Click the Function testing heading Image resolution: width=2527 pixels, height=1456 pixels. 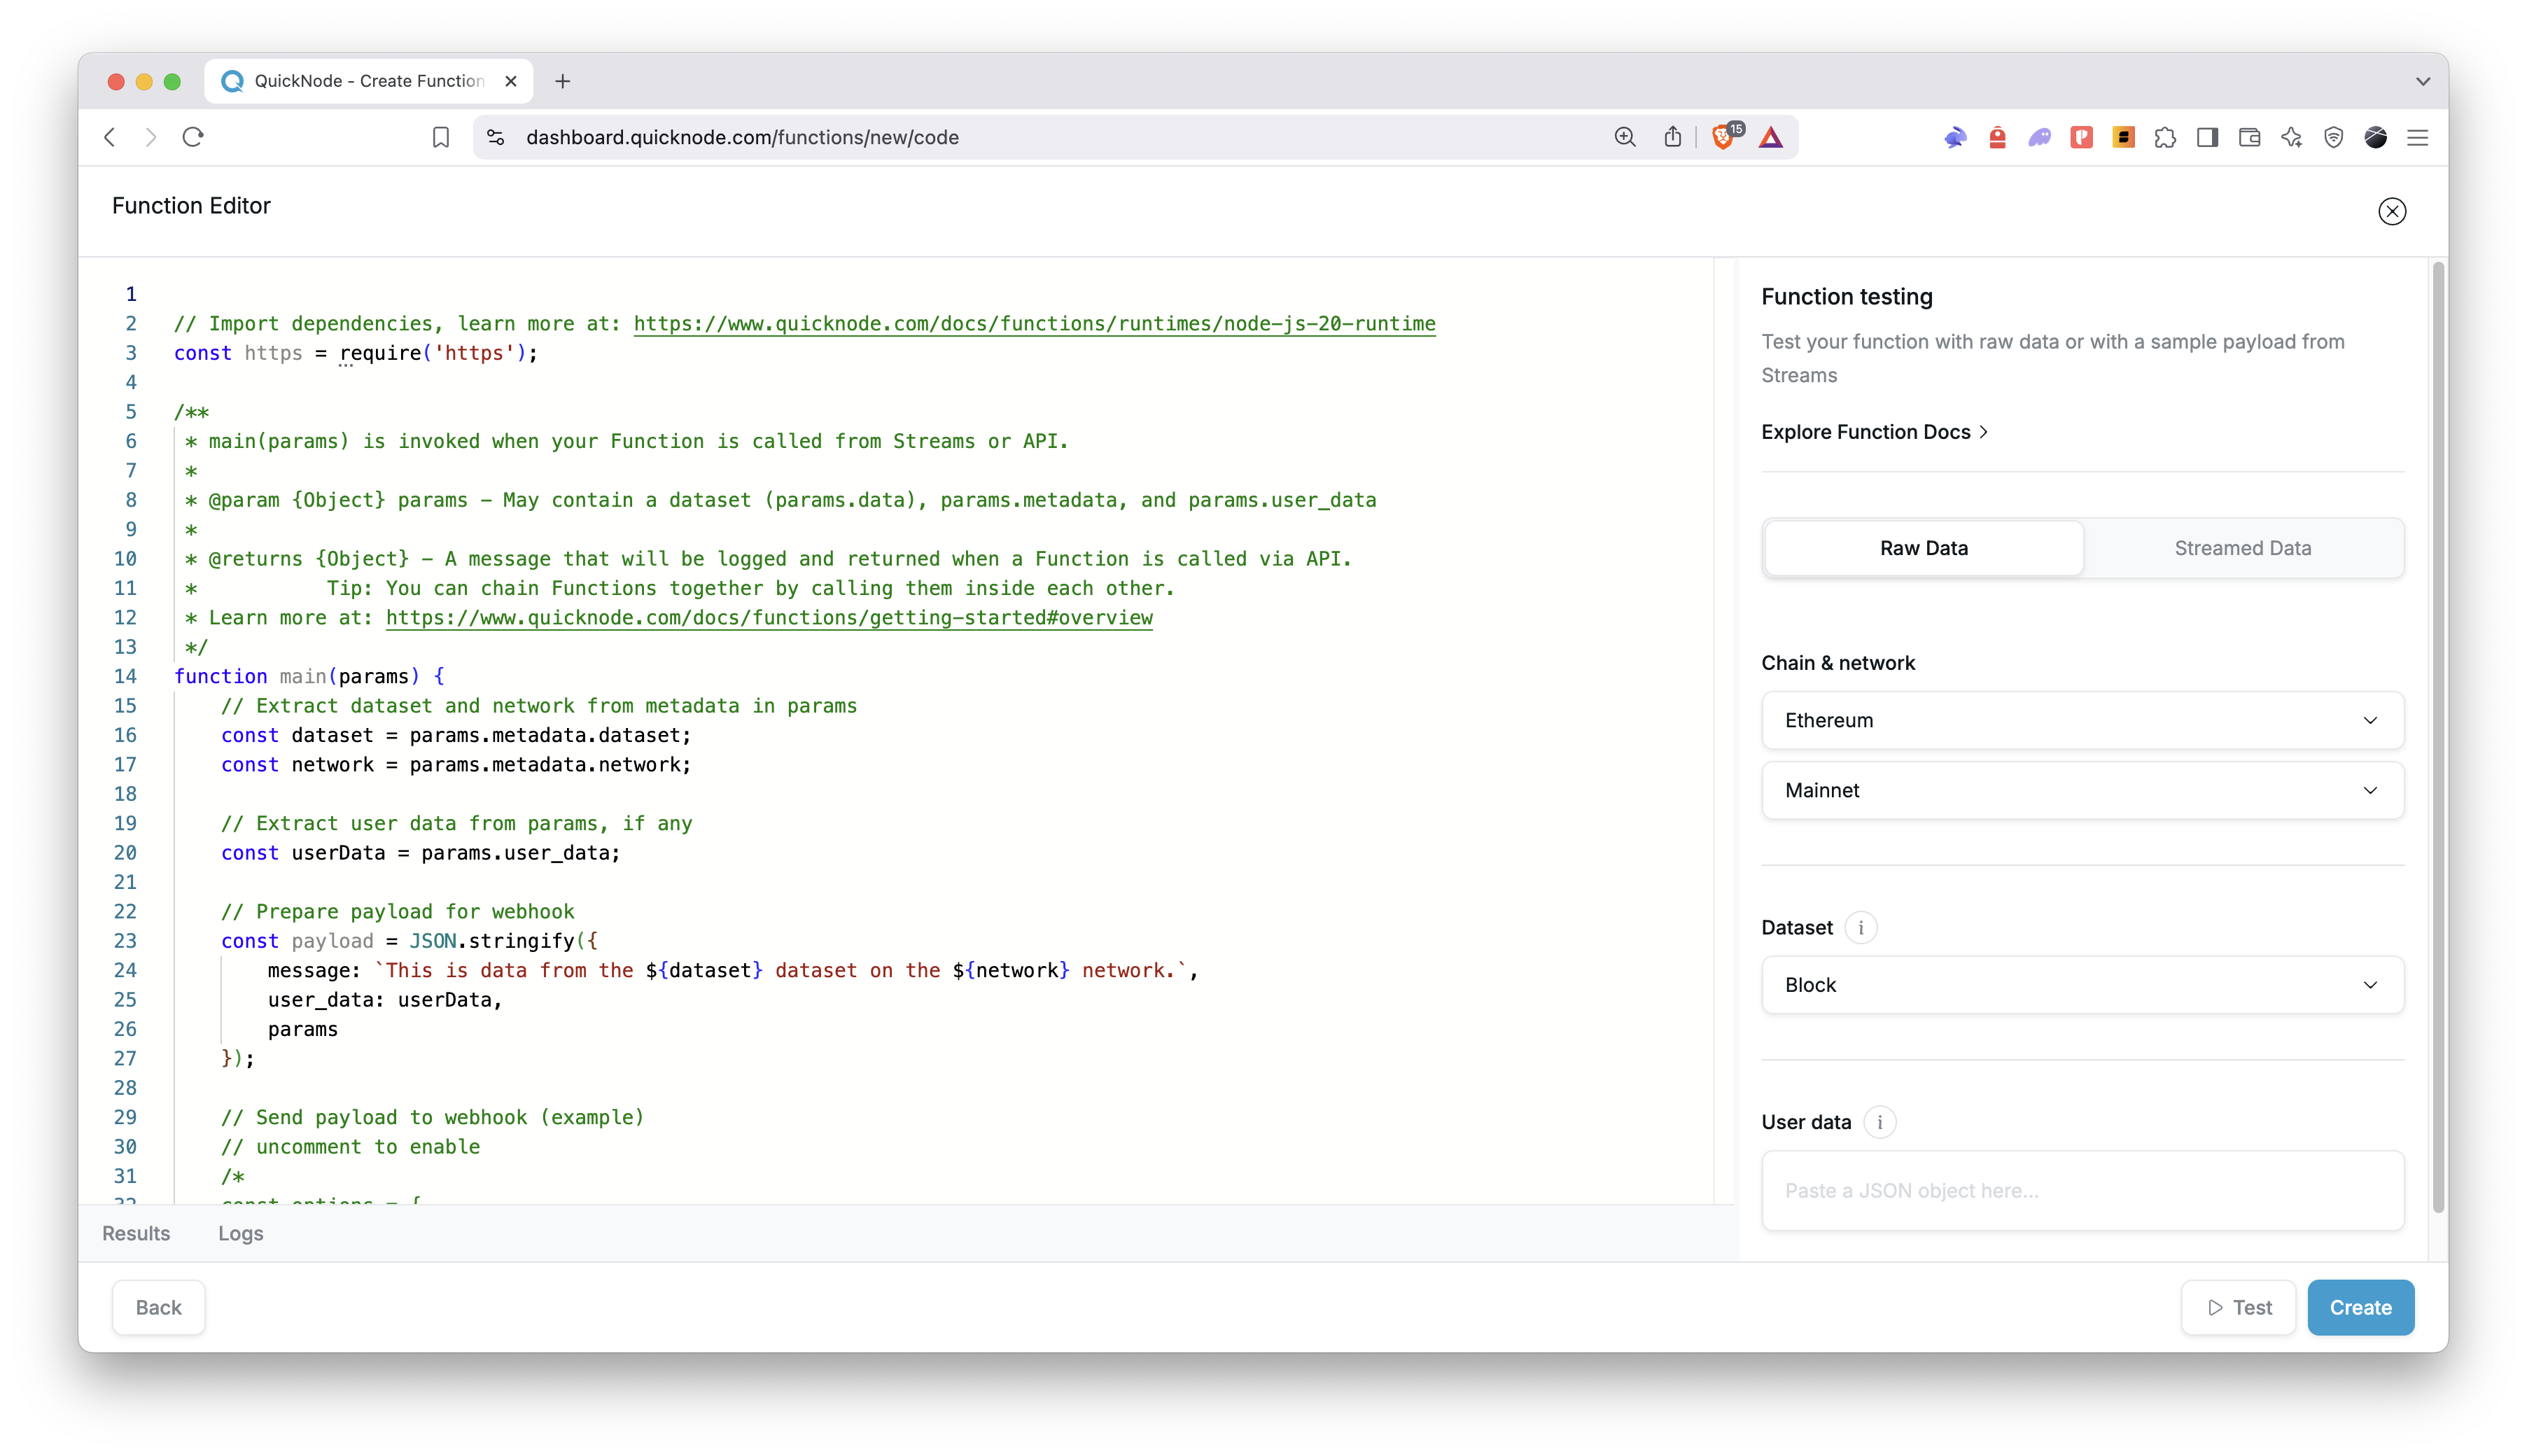pyautogui.click(x=1846, y=297)
